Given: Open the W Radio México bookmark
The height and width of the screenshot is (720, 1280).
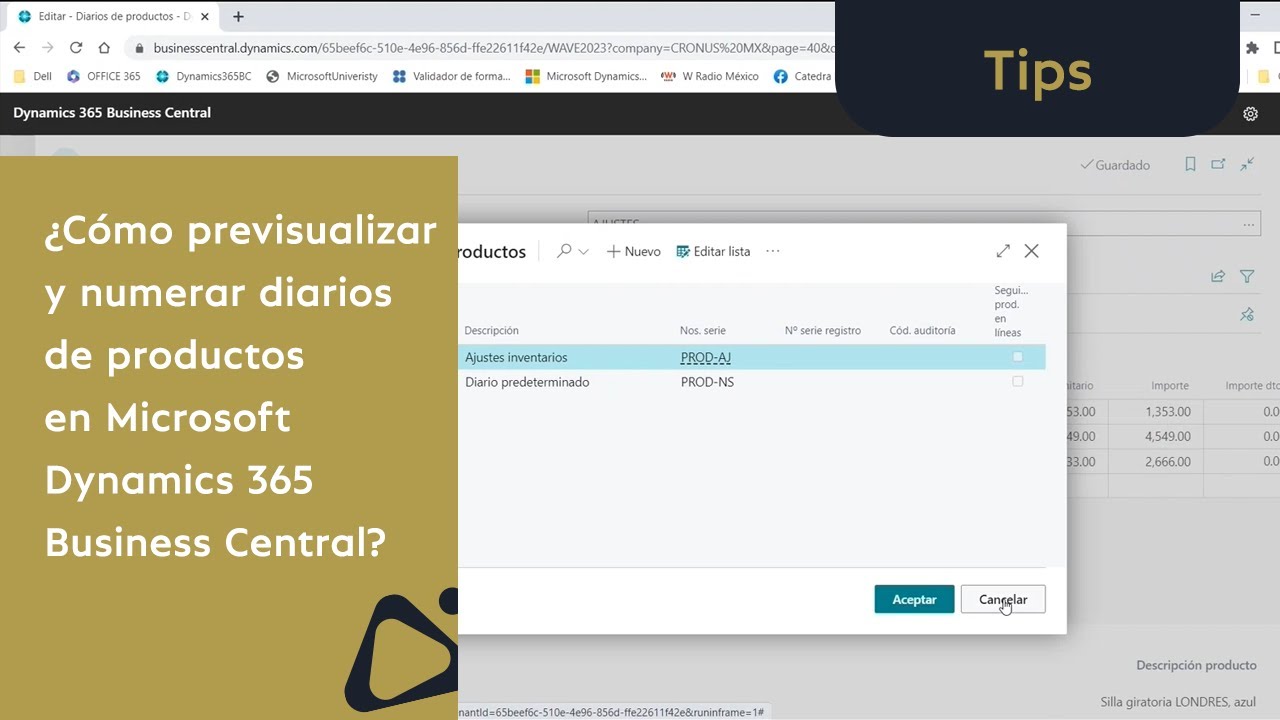Looking at the screenshot, I should pyautogui.click(x=710, y=76).
